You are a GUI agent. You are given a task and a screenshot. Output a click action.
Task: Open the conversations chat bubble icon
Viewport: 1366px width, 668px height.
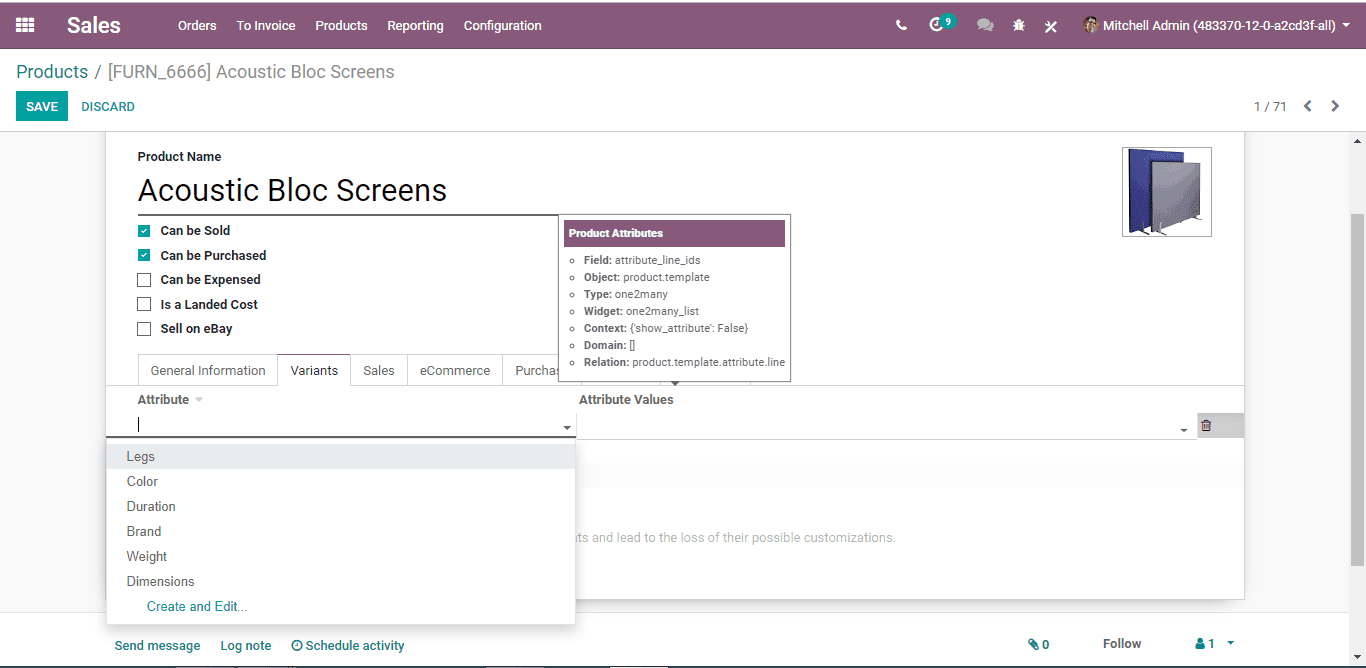coord(985,25)
